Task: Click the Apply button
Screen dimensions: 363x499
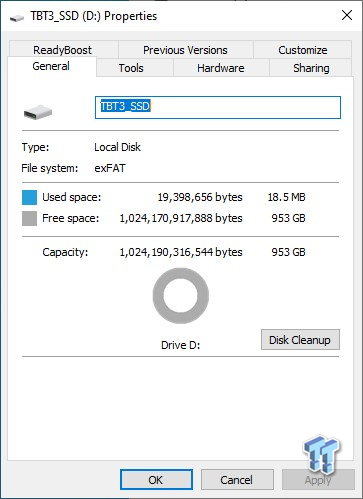Action: [318, 480]
